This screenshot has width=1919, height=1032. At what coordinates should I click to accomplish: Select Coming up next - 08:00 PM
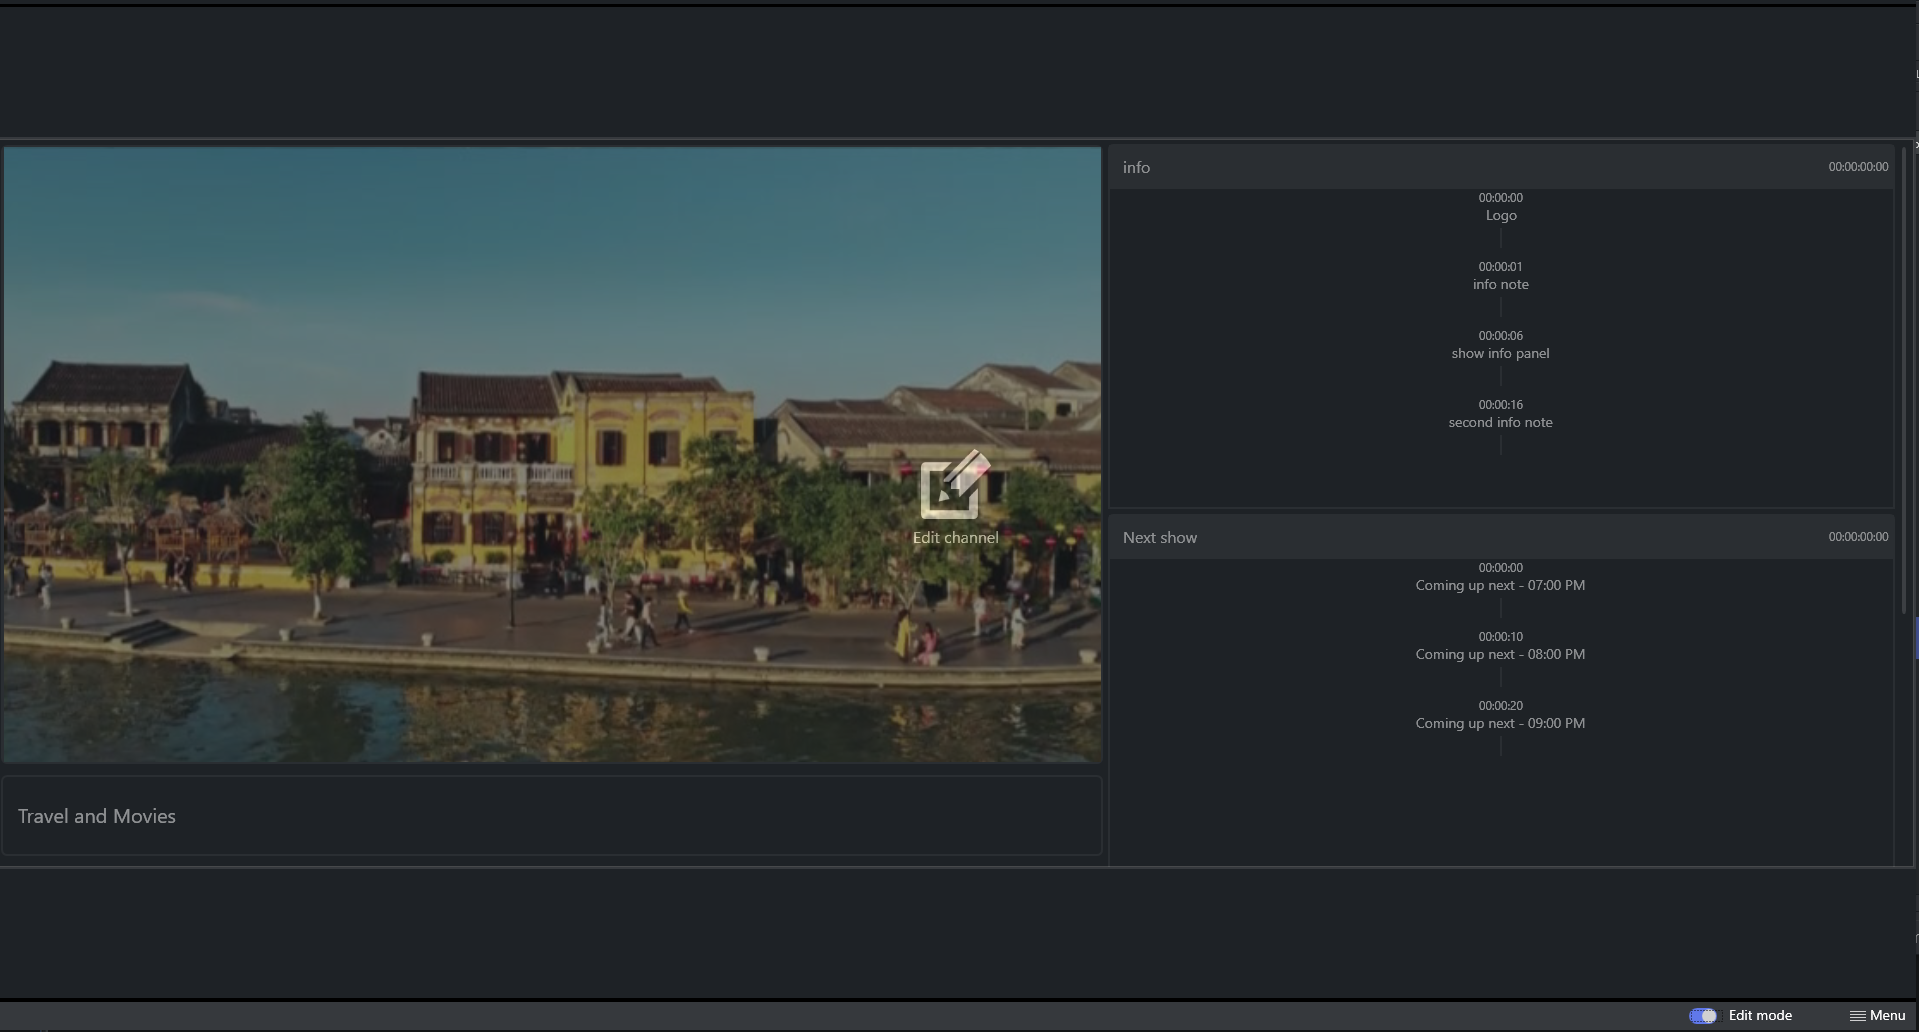coord(1500,654)
